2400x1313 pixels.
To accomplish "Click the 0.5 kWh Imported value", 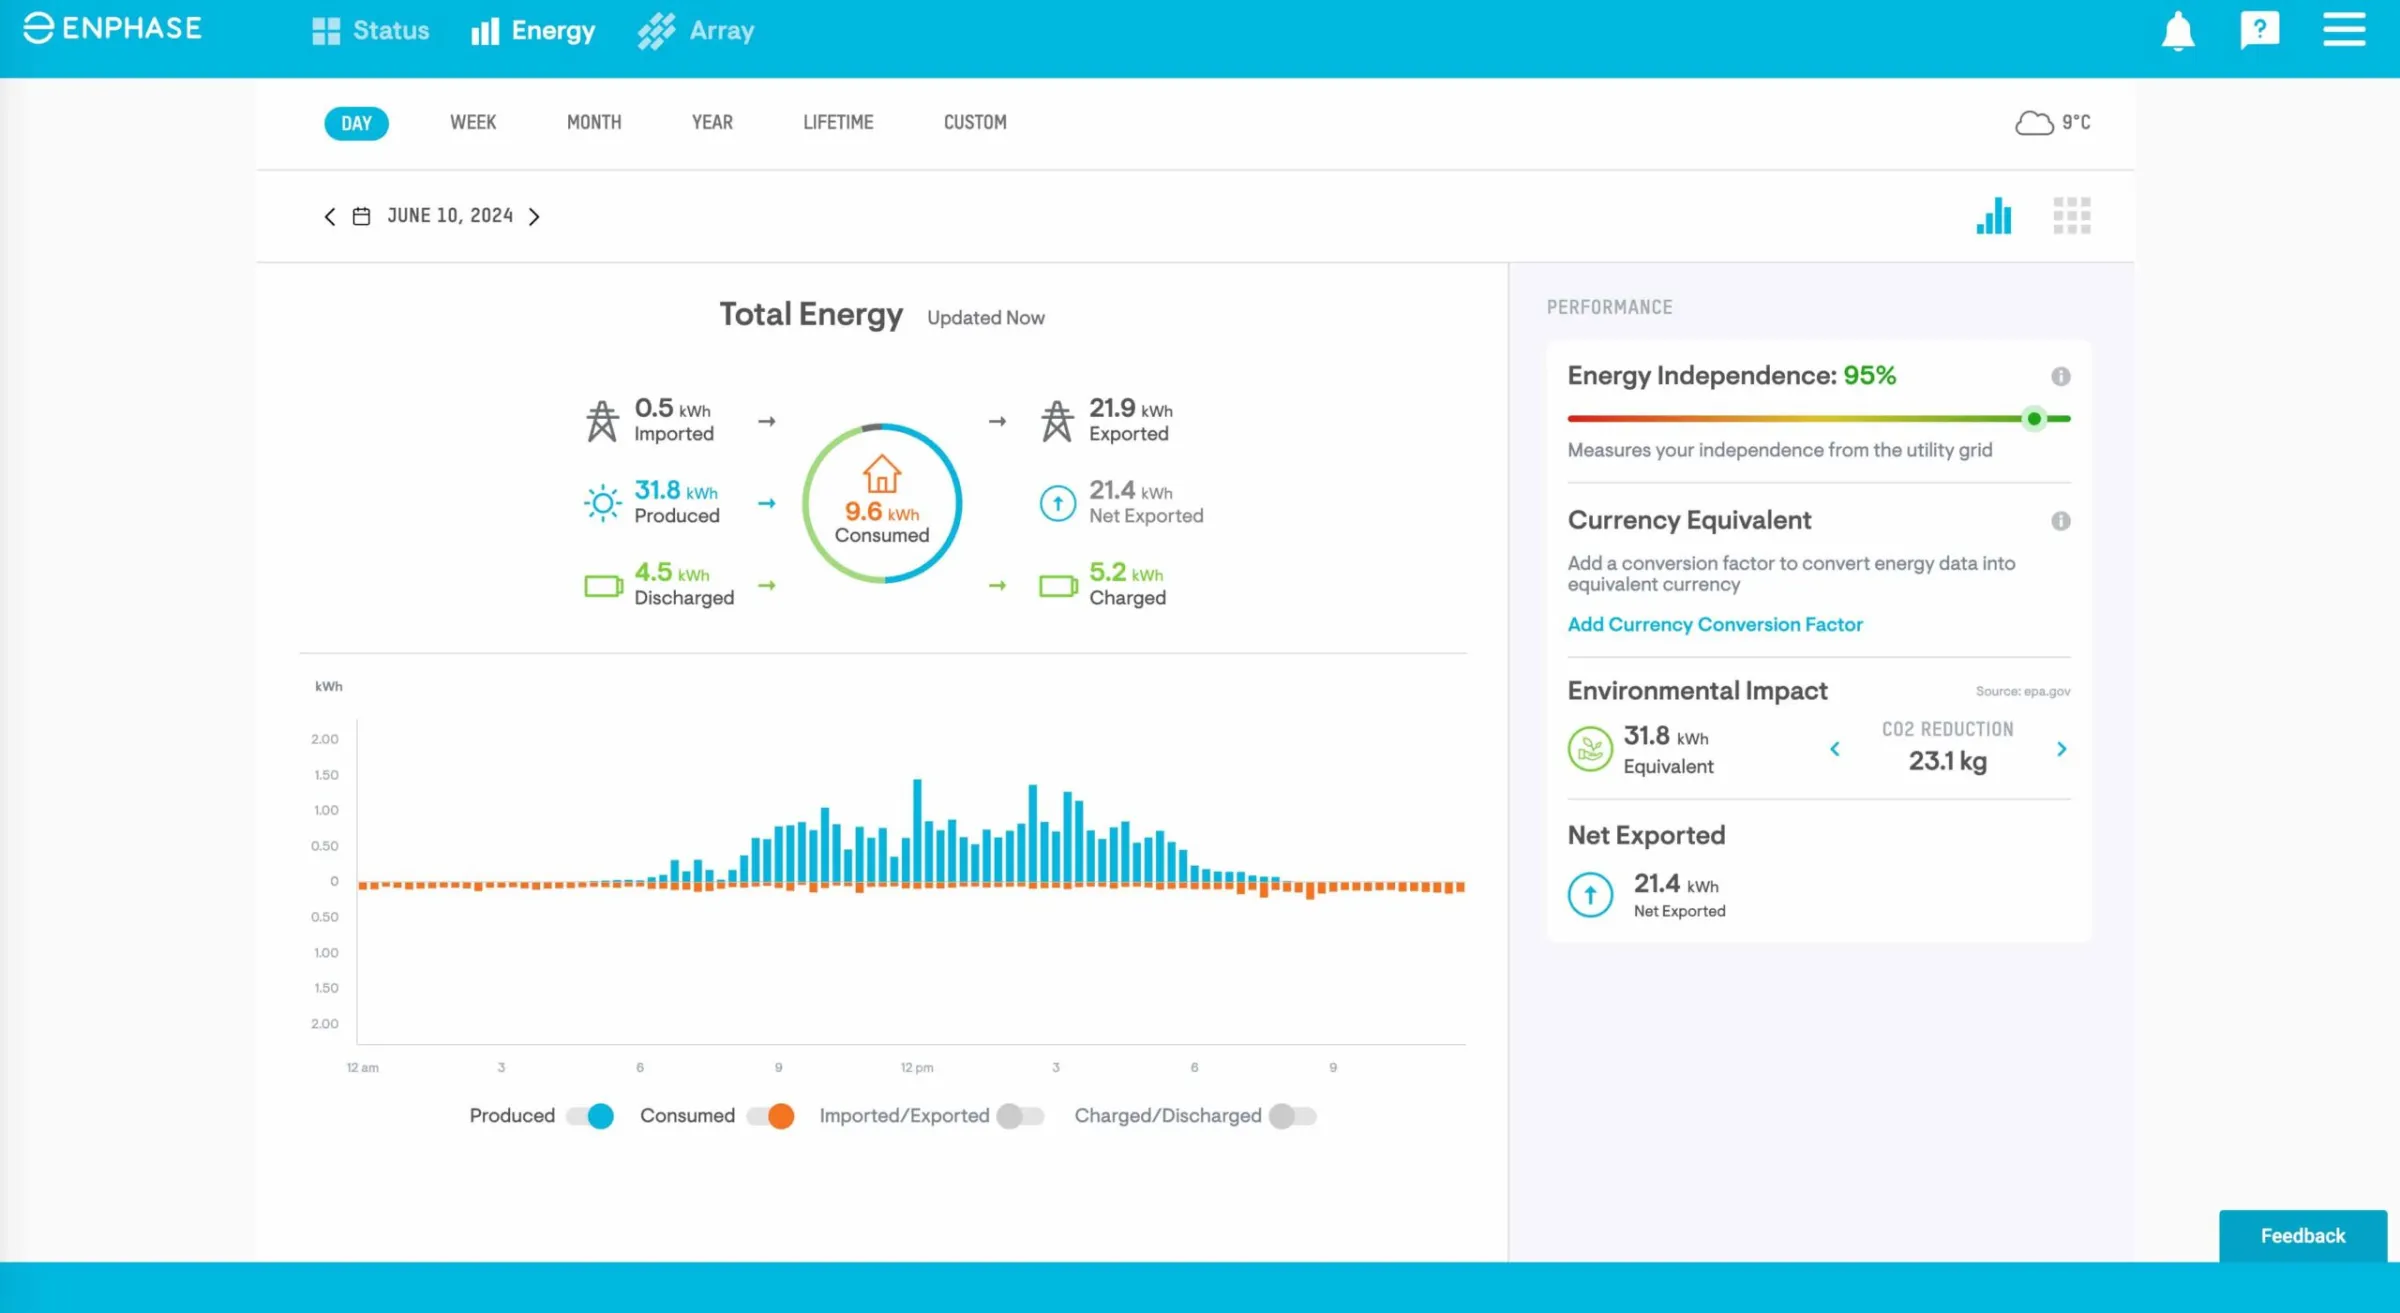I will [x=672, y=409].
